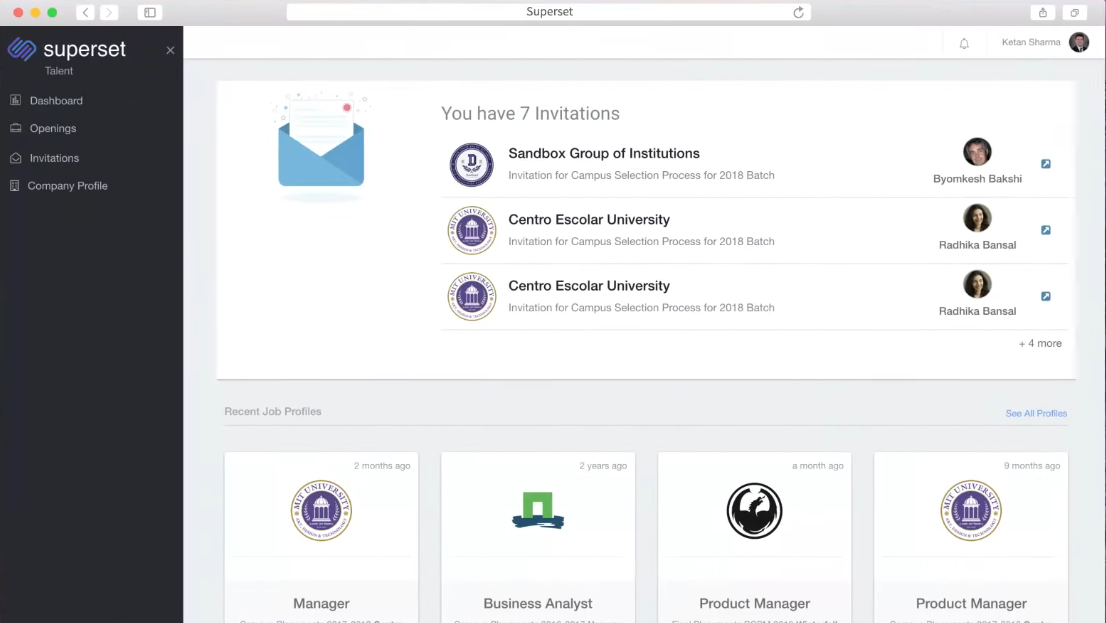Open second Centro Escolar invitation link icon
Screen dimensions: 1106x623
coord(1045,296)
